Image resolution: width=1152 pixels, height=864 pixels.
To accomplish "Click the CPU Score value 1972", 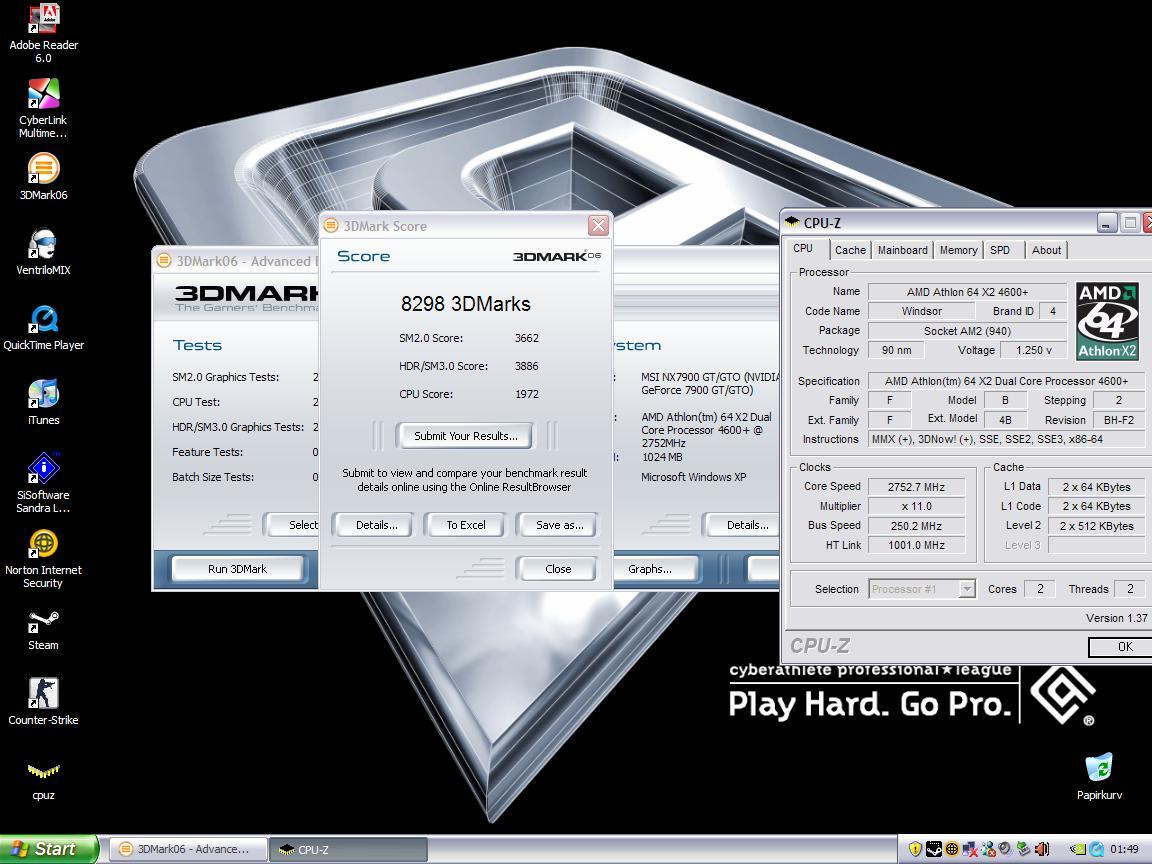I will [527, 394].
